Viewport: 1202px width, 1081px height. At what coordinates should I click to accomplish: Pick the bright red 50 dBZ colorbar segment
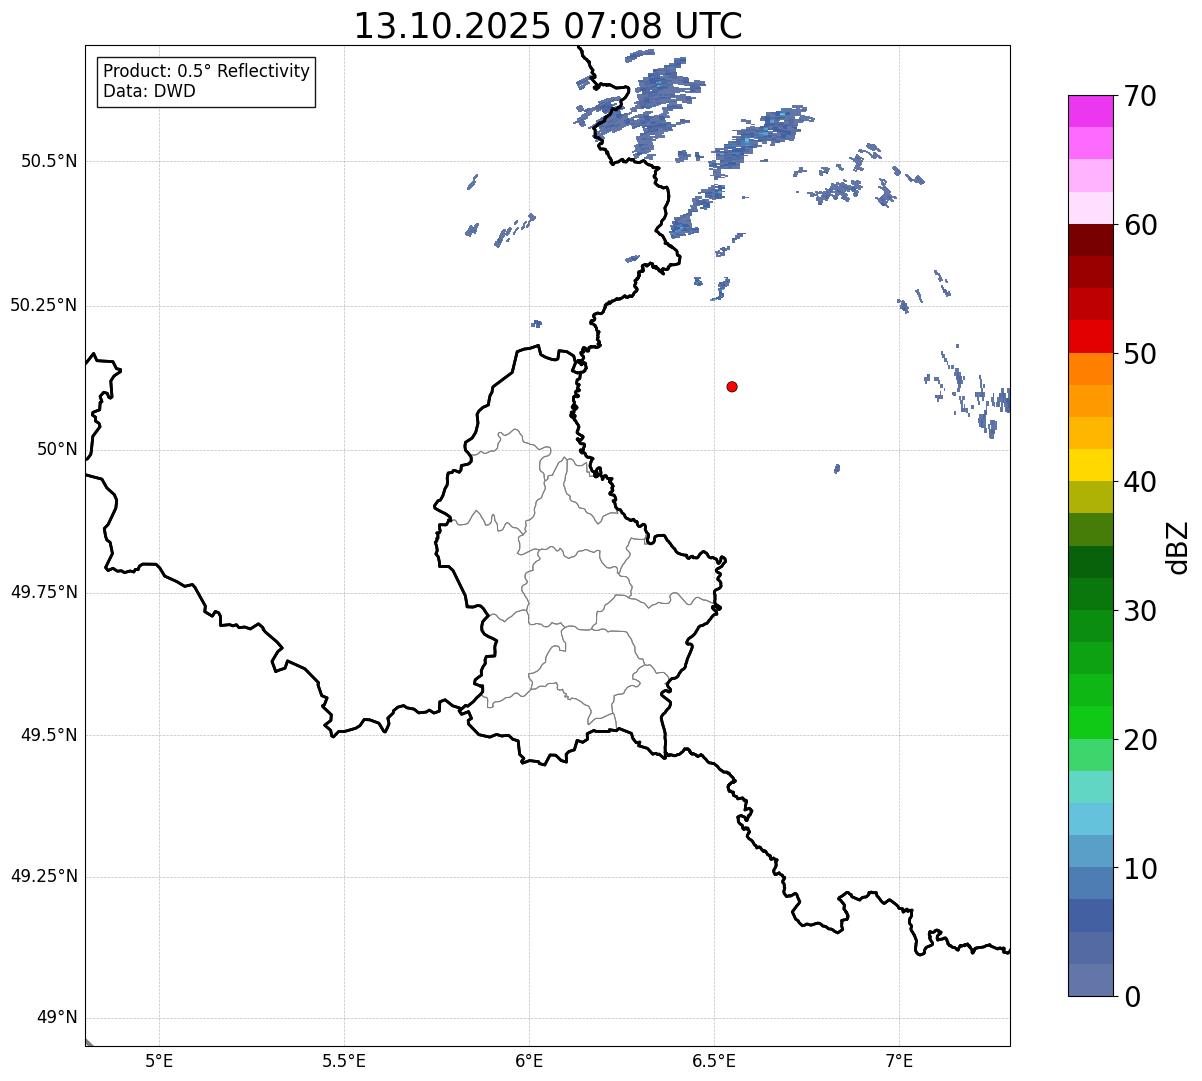pyautogui.click(x=1090, y=337)
